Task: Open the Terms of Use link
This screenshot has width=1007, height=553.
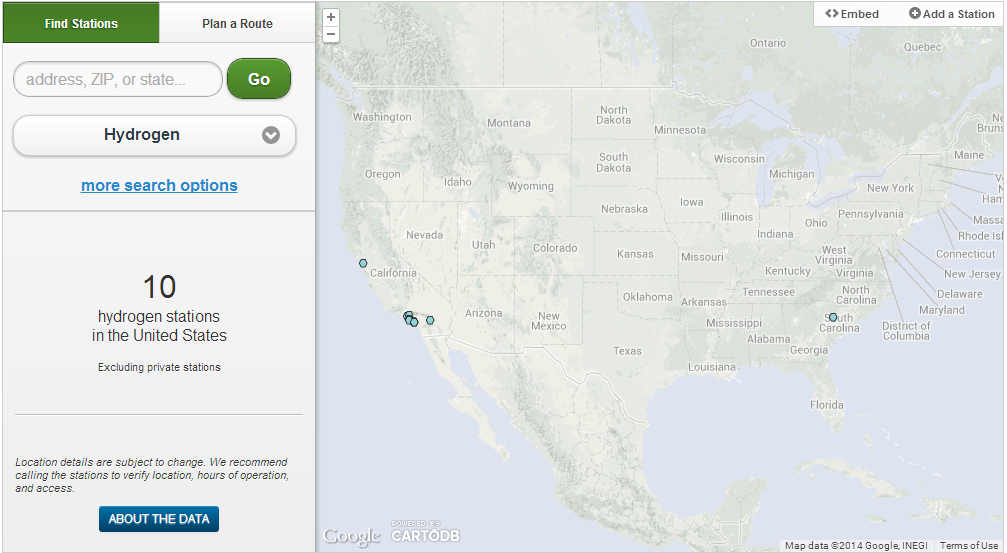Action: (x=968, y=545)
